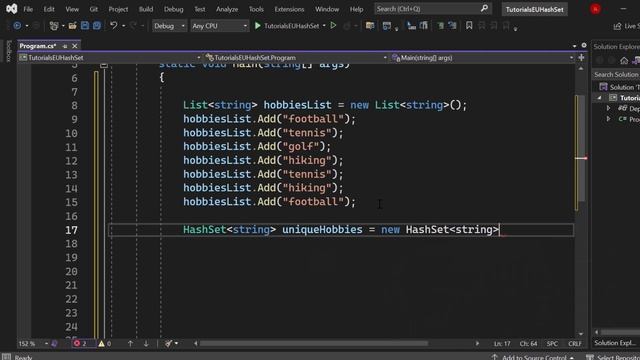
Task: Open the TutorialsEUHashSet project scope dropdown
Action: [110, 58]
